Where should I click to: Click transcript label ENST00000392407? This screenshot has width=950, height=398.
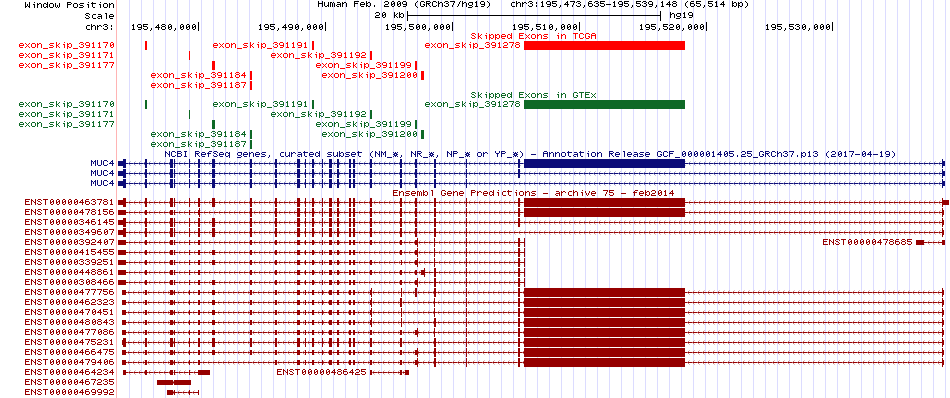click(x=70, y=242)
